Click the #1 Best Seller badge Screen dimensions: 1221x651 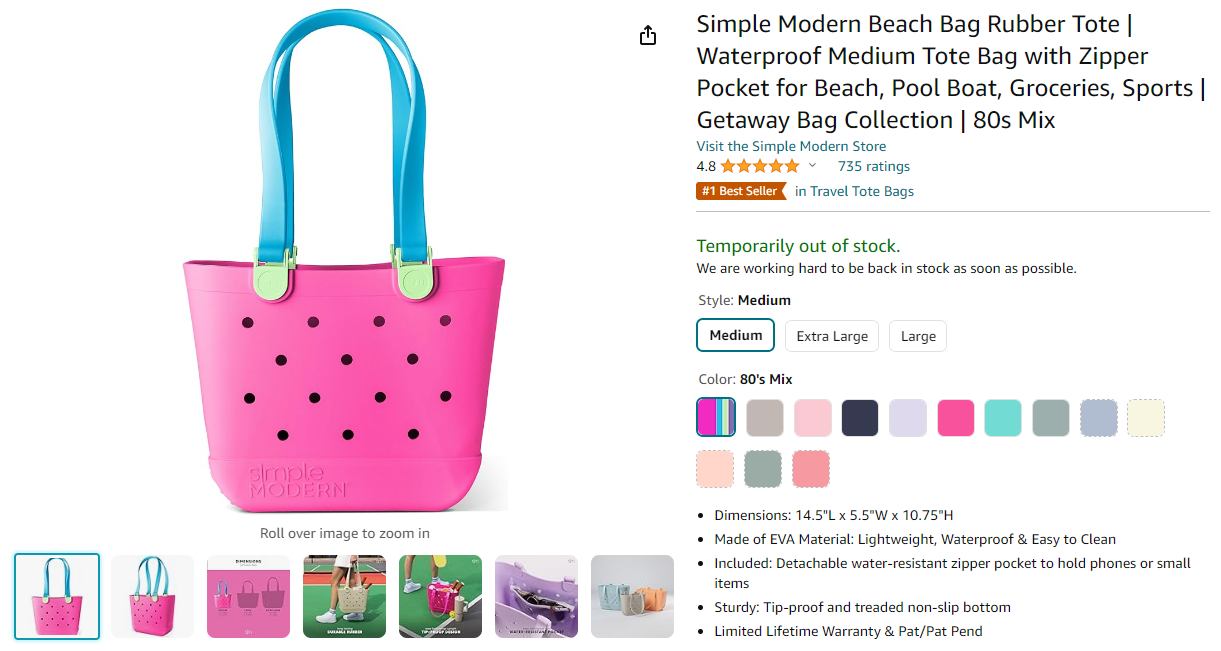(741, 191)
